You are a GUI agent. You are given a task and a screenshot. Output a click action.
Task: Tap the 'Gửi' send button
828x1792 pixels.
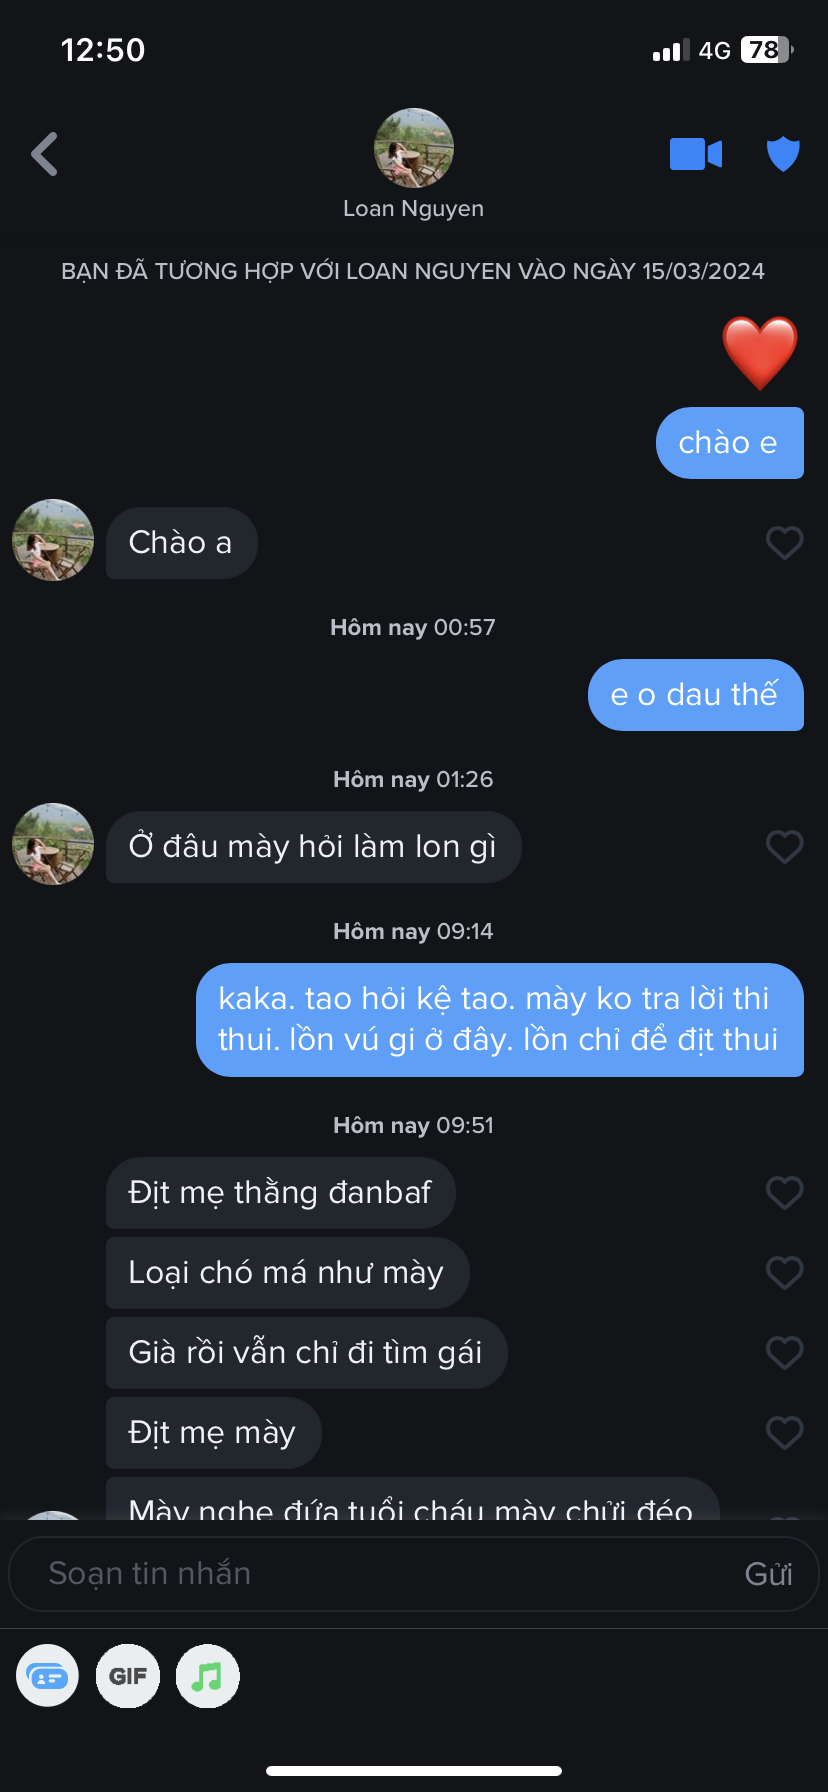(x=768, y=1574)
